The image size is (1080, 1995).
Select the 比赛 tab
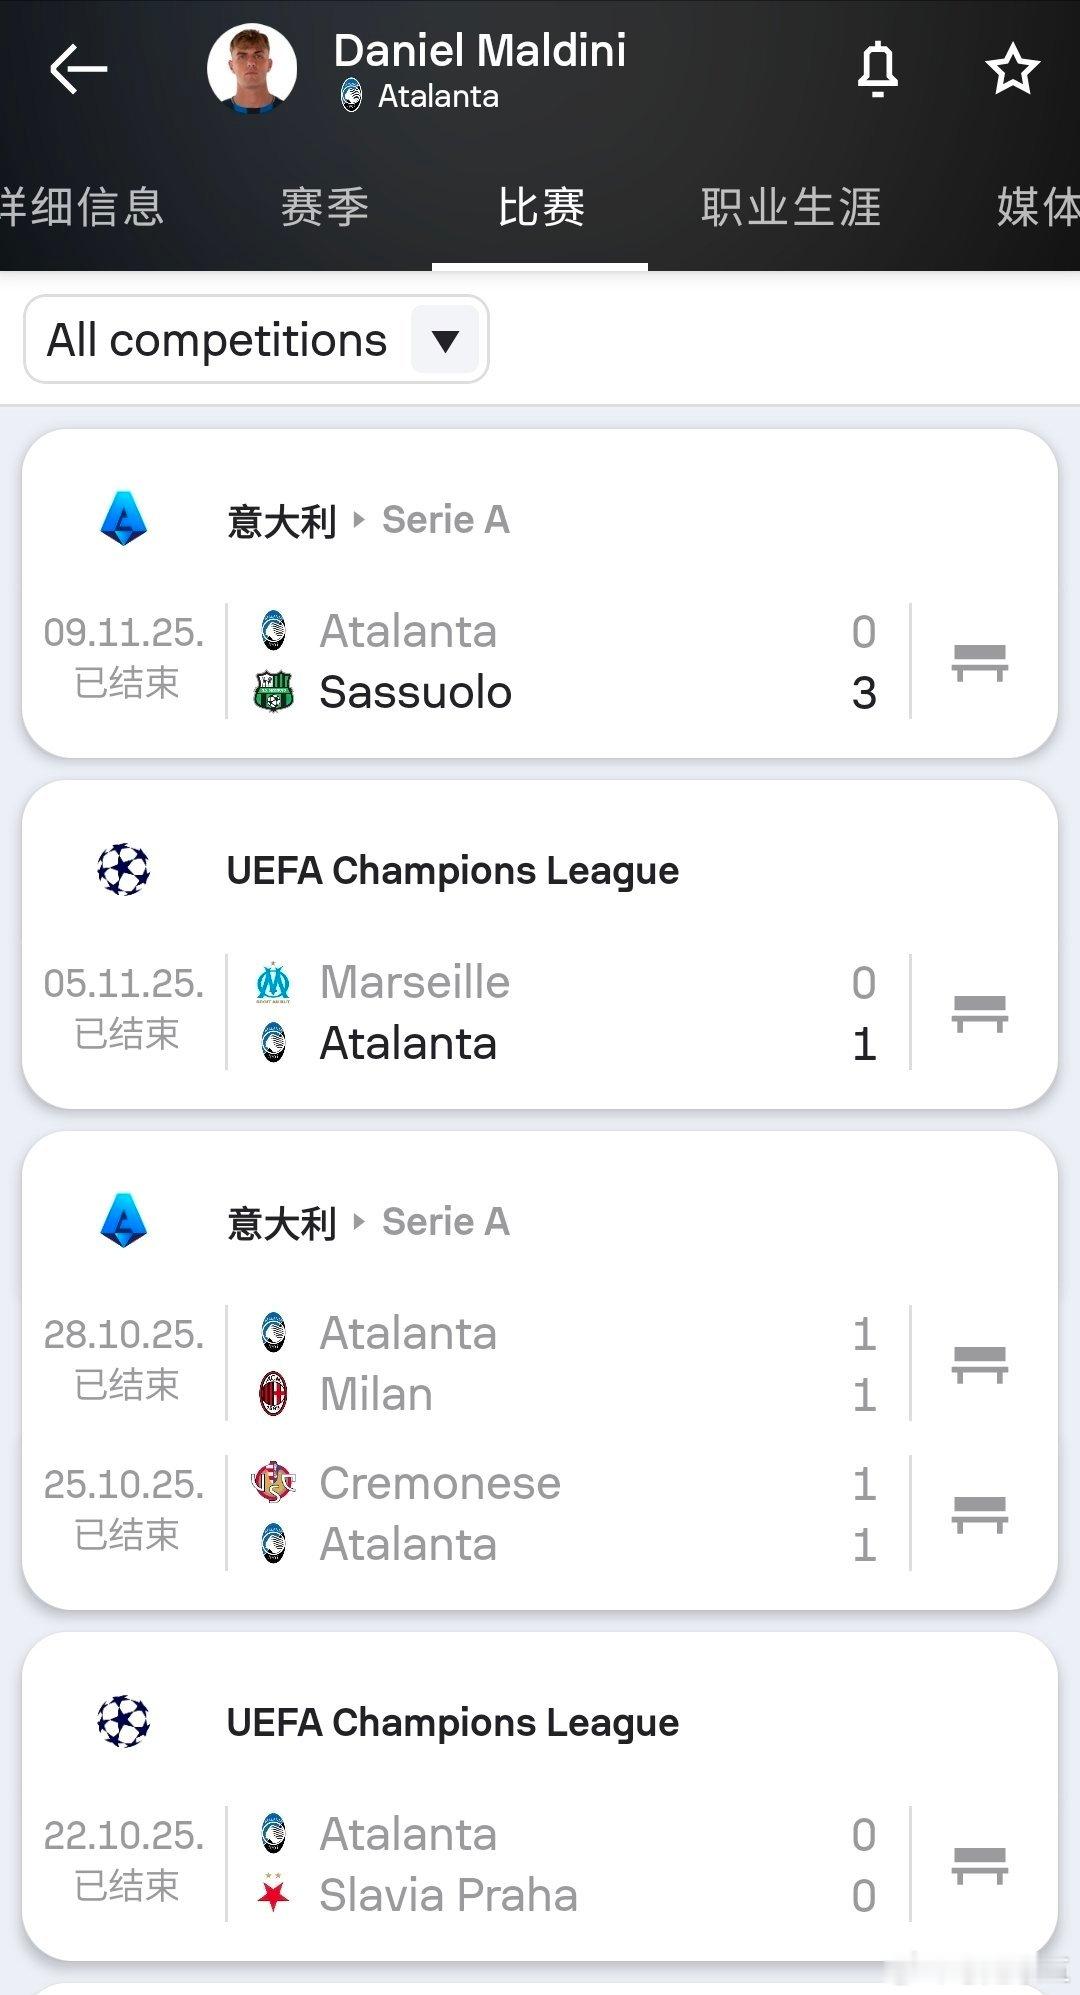540,208
